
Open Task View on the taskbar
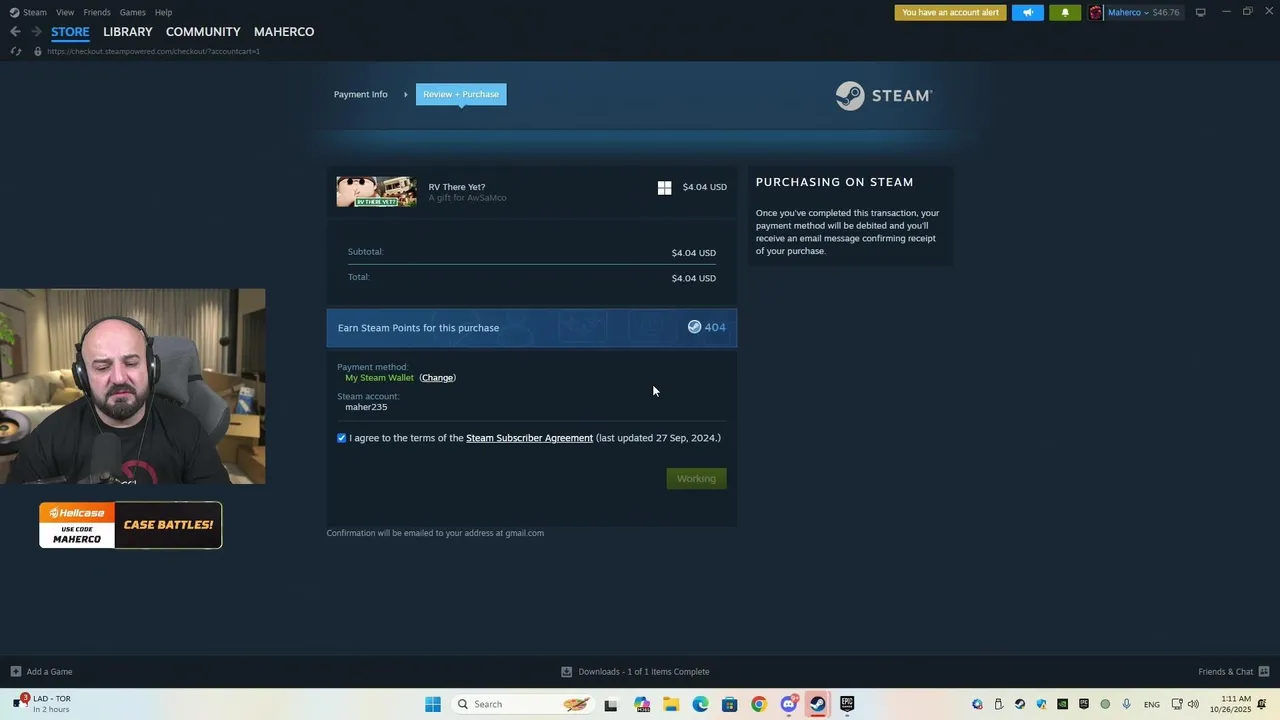611,704
